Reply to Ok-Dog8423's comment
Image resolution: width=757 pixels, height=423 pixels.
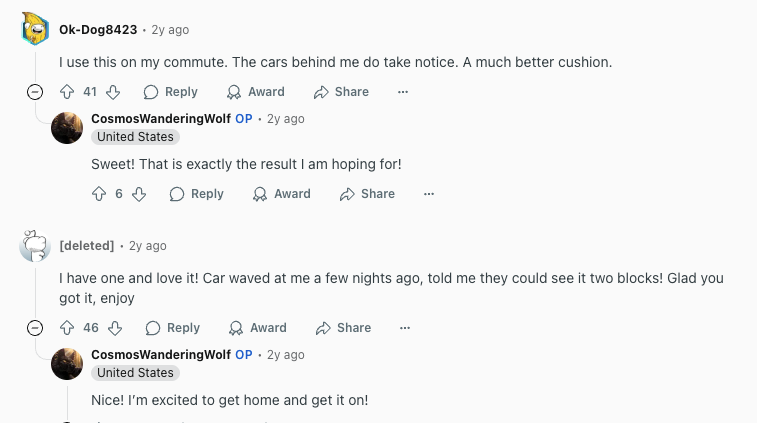[x=170, y=92]
